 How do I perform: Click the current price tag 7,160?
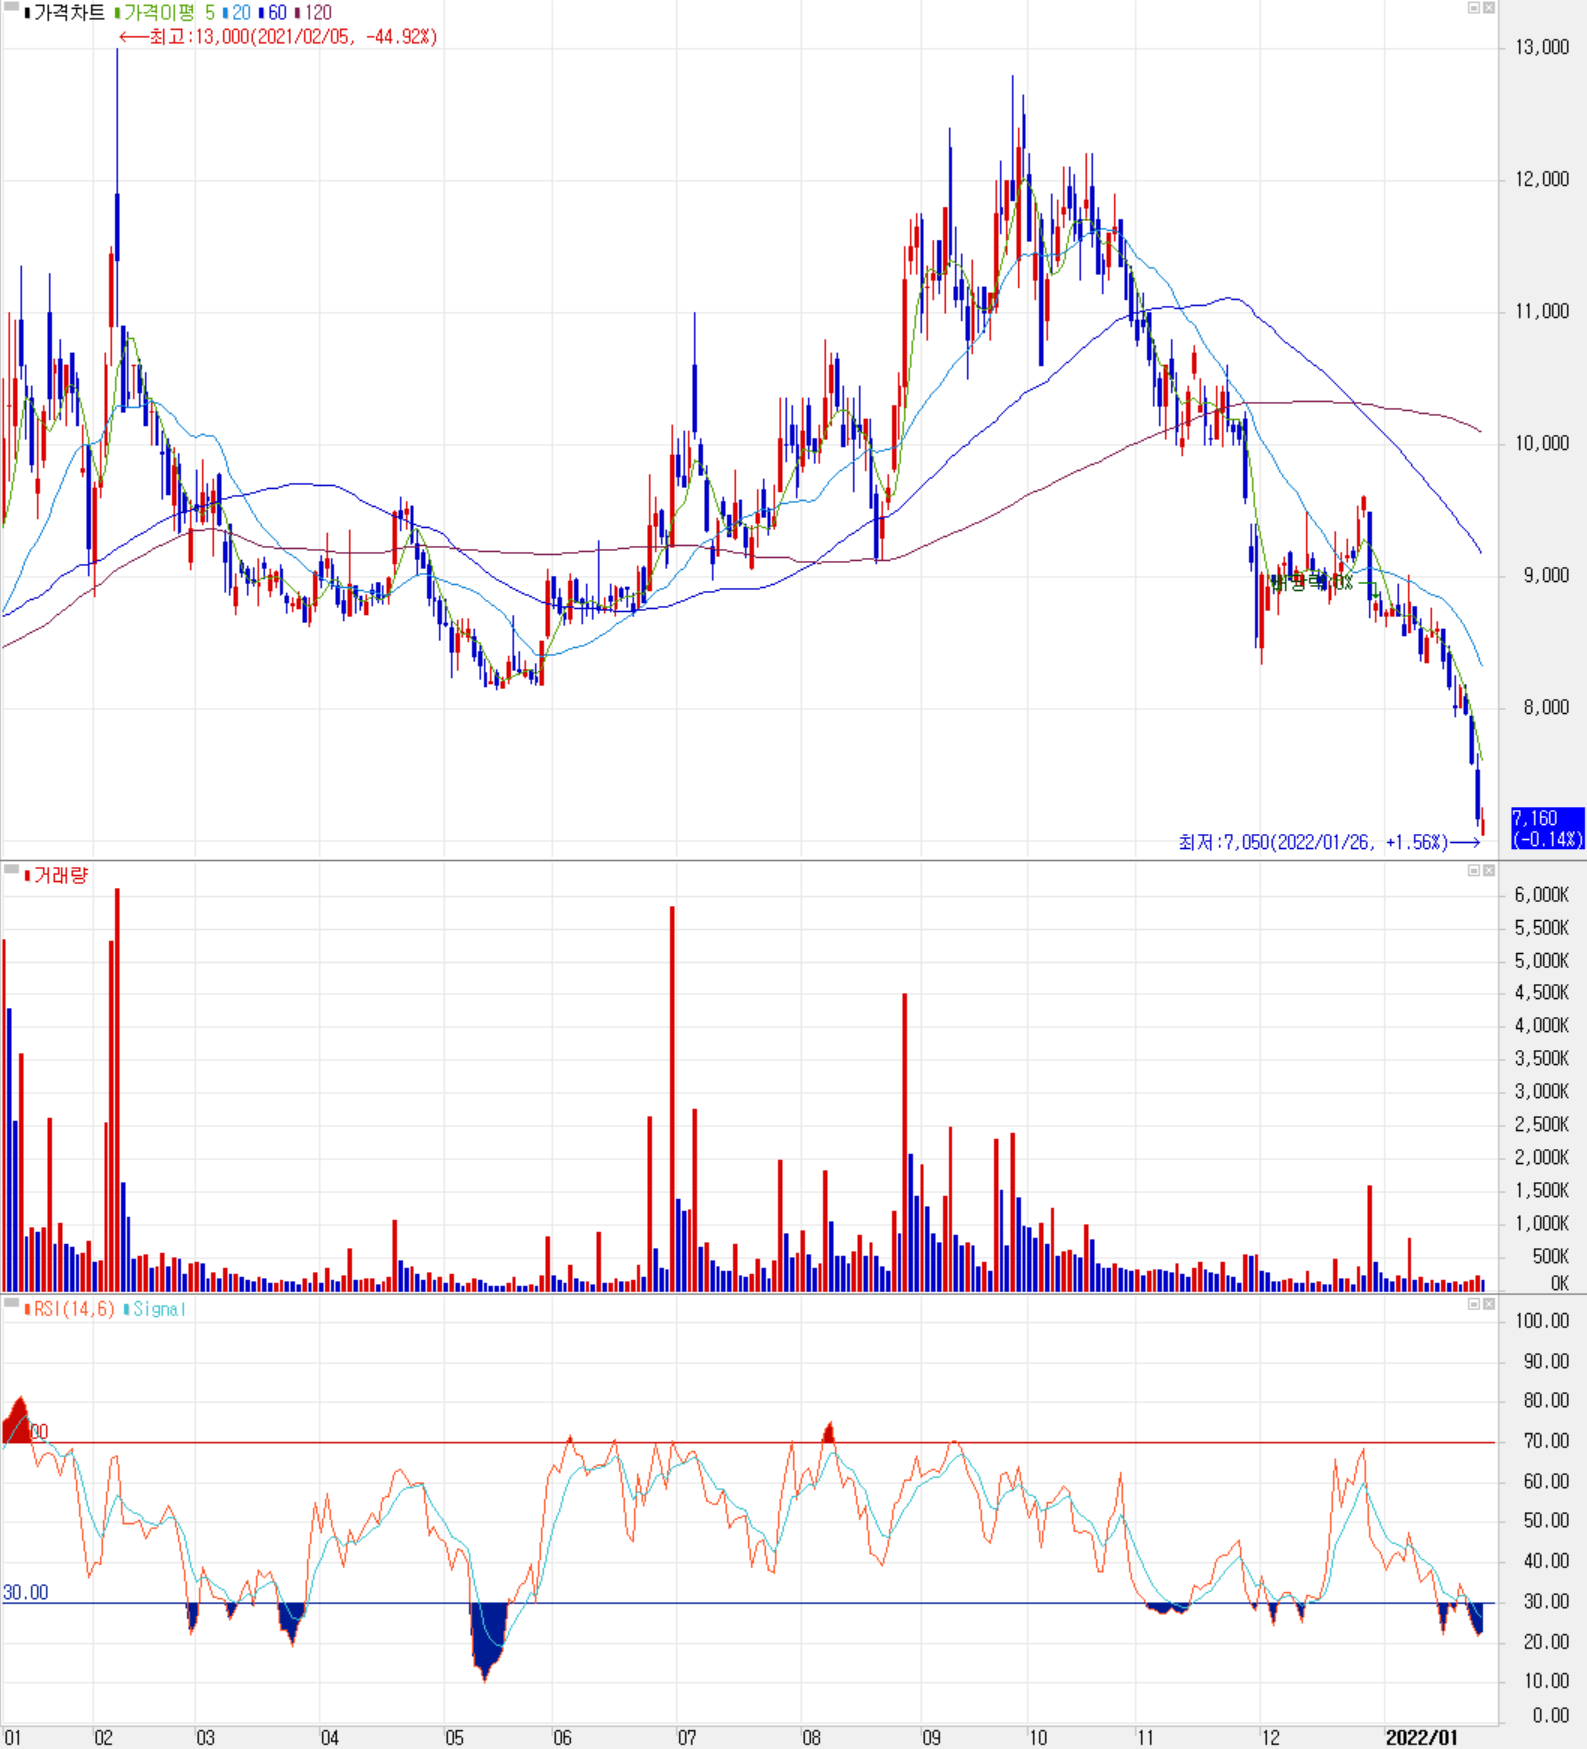(x=1547, y=828)
